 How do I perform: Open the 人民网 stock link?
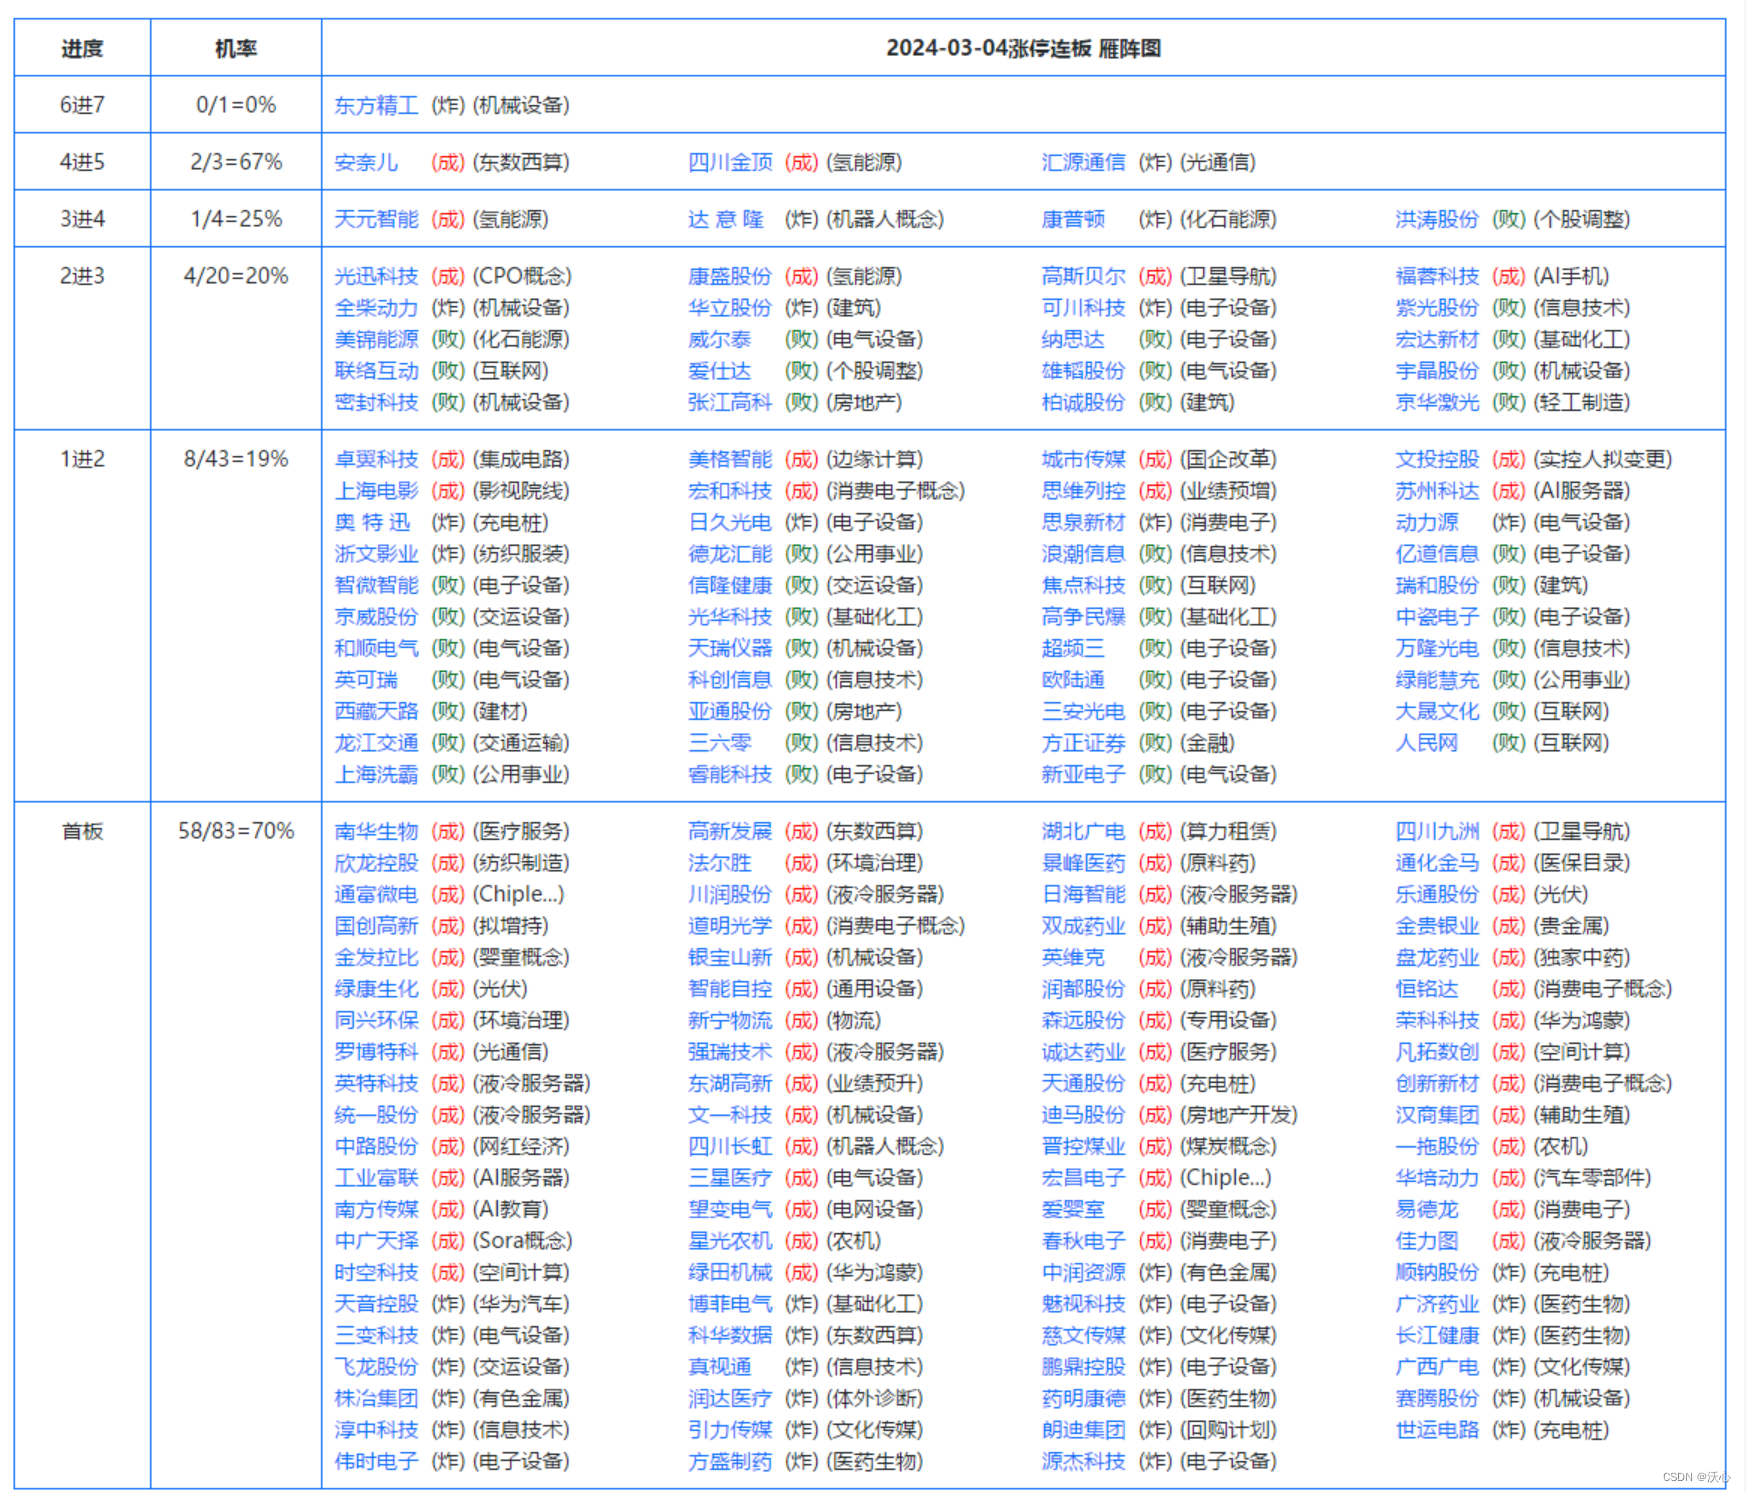click(1427, 743)
